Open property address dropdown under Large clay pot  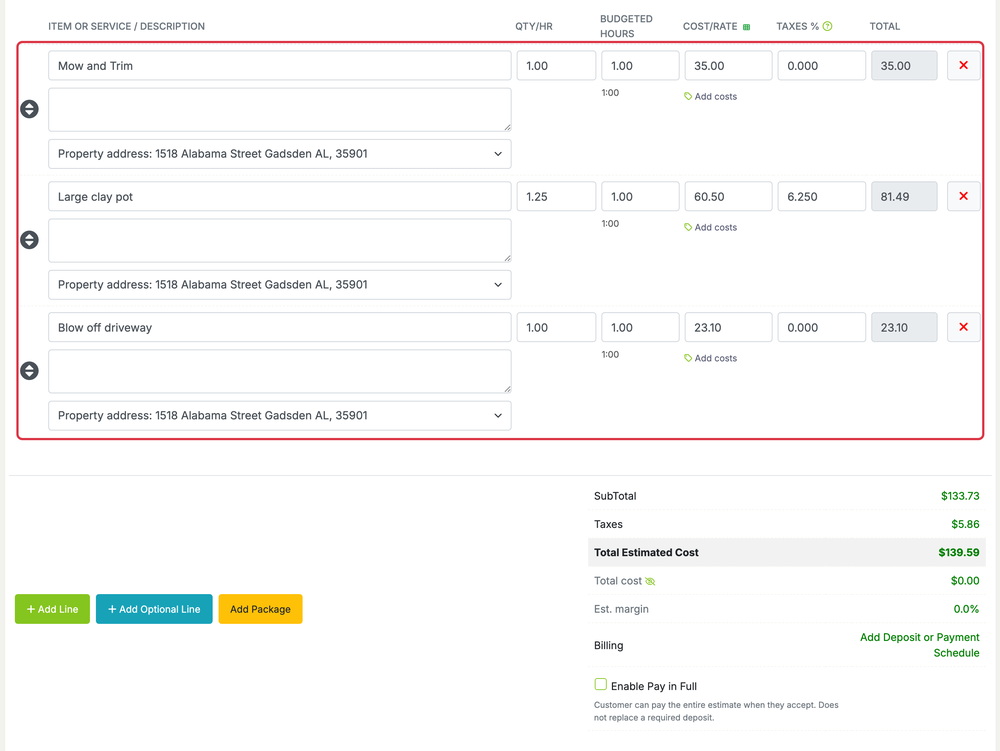(279, 284)
